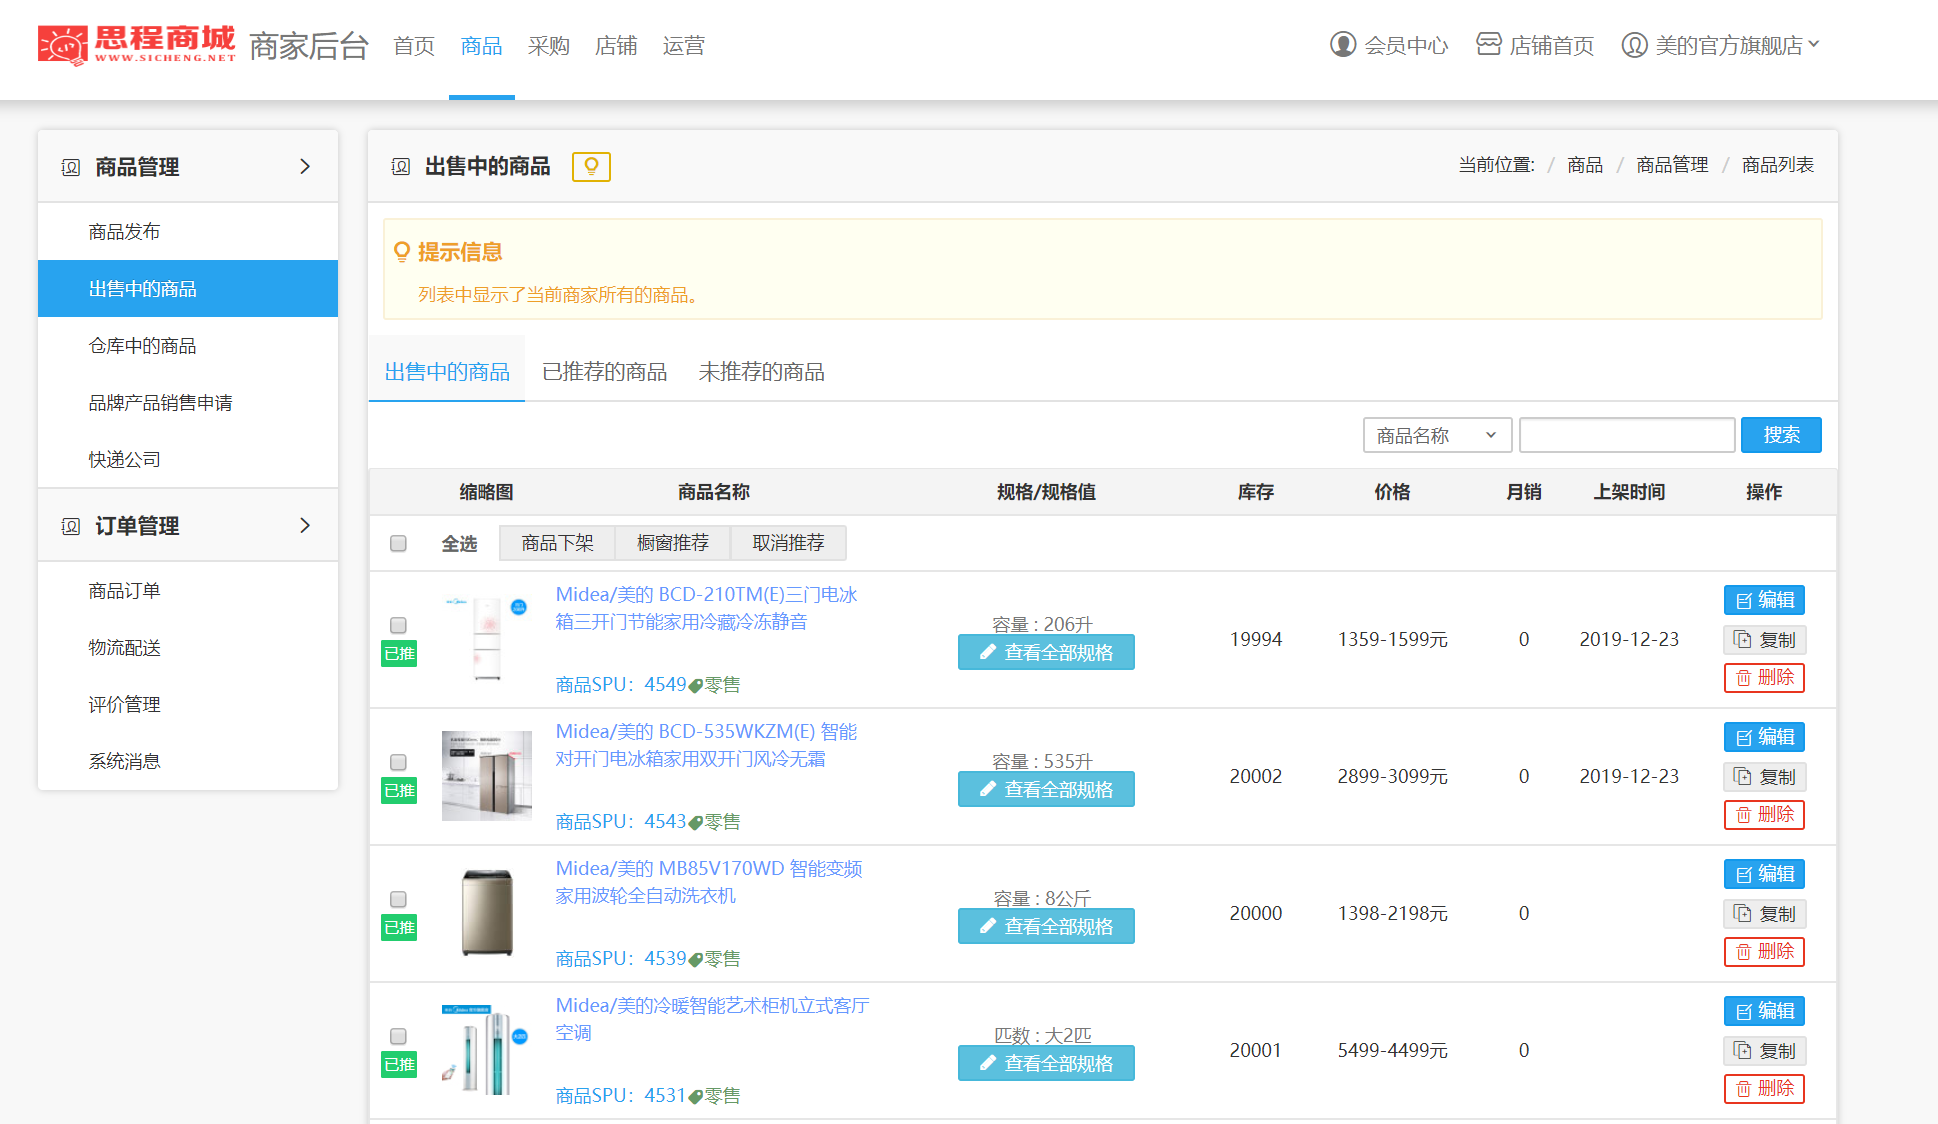View all specs for the 535升 product
This screenshot has width=1938, height=1124.
(x=1046, y=789)
